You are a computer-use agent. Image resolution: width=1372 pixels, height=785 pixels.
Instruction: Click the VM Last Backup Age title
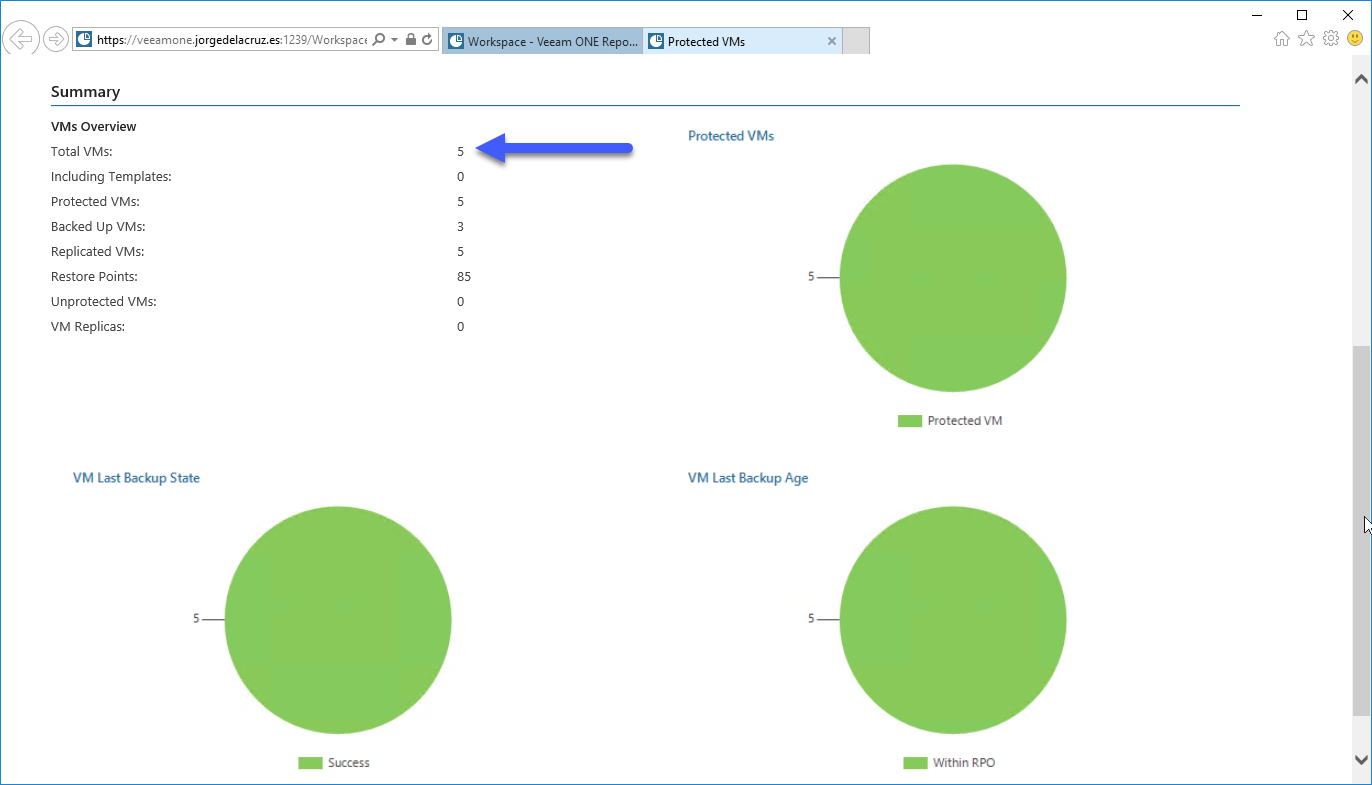[748, 478]
